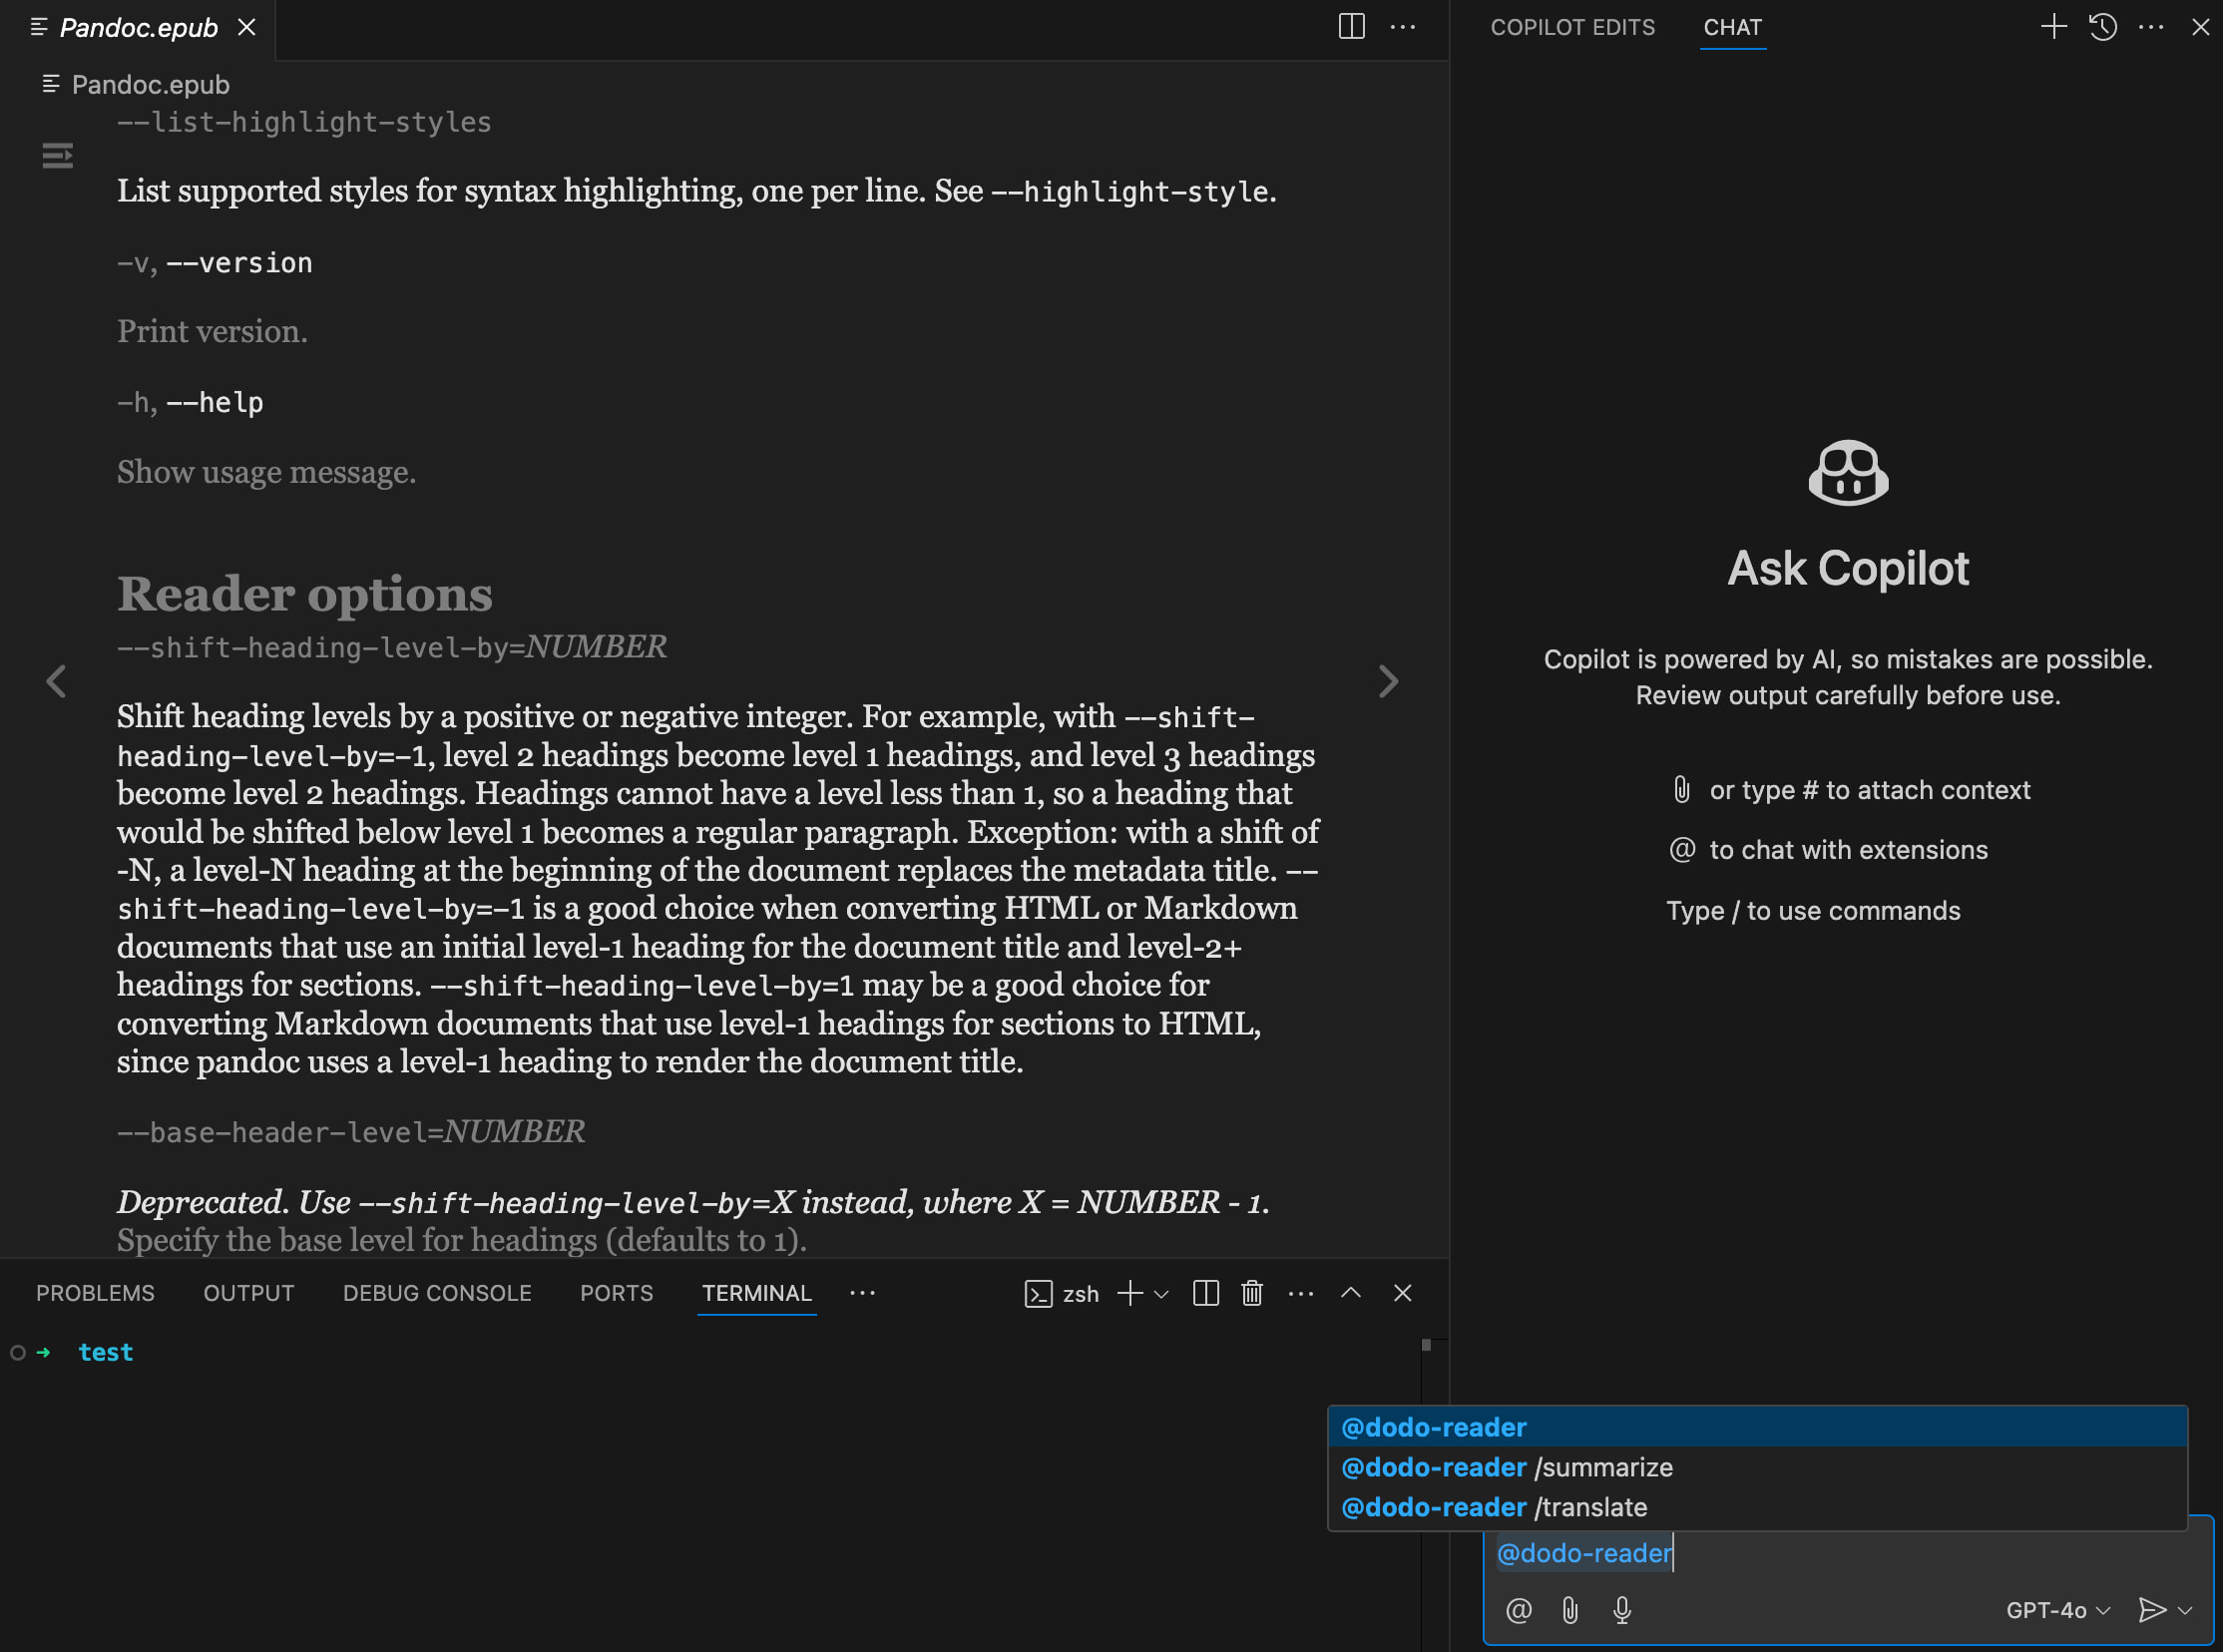Select @dodo-reader /summarize suggestion
2223x1652 pixels.
1506,1467
